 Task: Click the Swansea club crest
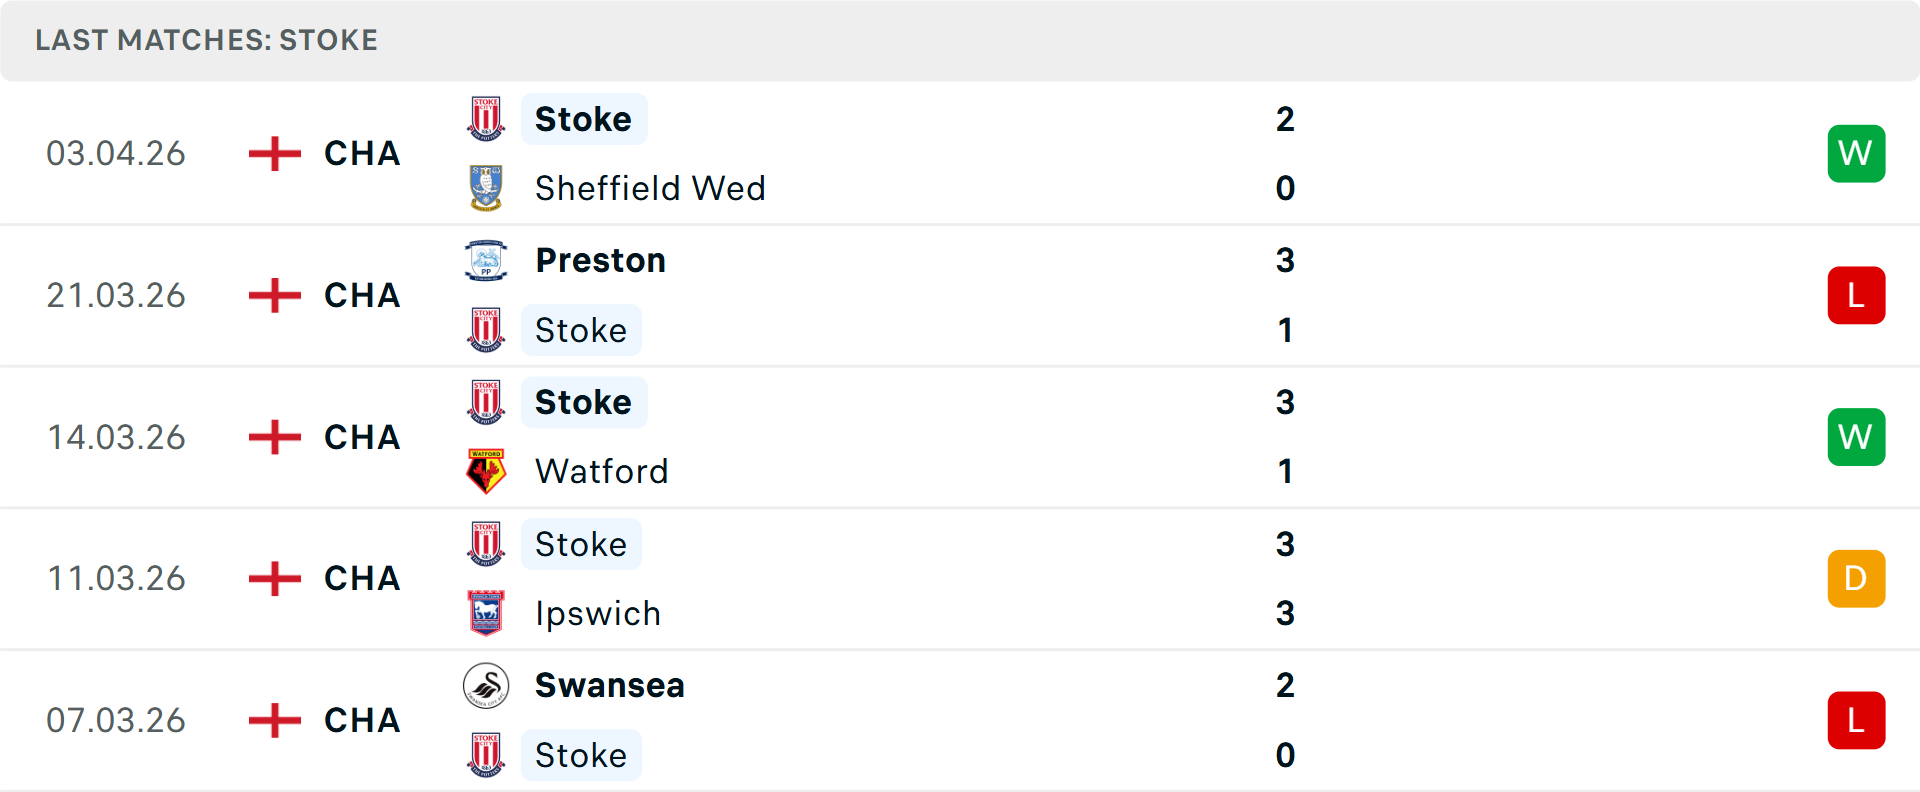(x=486, y=686)
